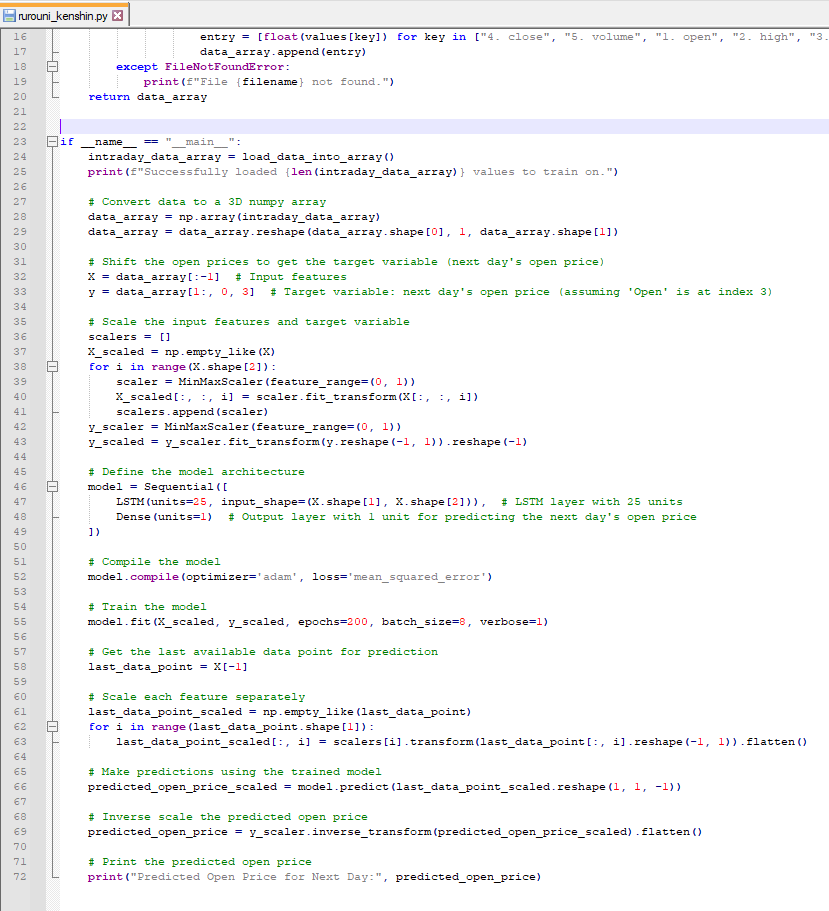
Task: Close the rurouni_kenshin.py tab
Action: [x=117, y=16]
